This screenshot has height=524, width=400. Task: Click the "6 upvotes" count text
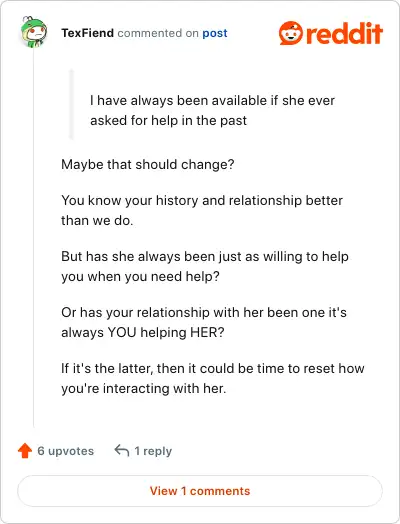point(65,451)
